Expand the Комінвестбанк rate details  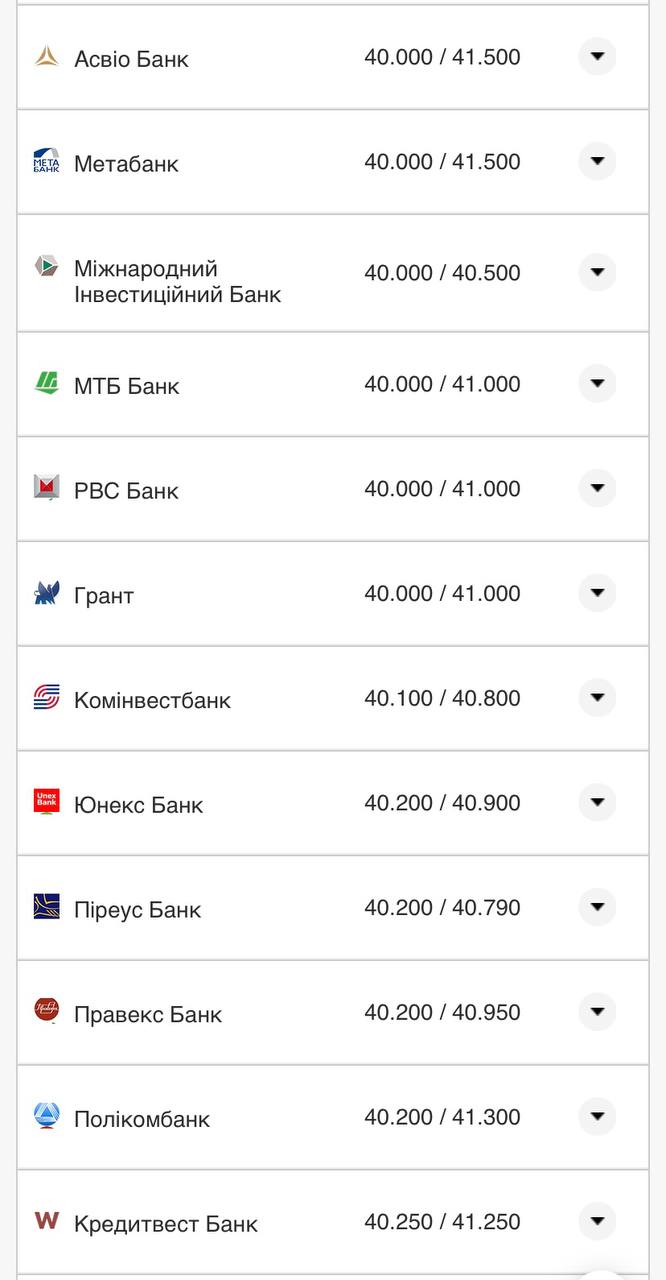(x=597, y=697)
